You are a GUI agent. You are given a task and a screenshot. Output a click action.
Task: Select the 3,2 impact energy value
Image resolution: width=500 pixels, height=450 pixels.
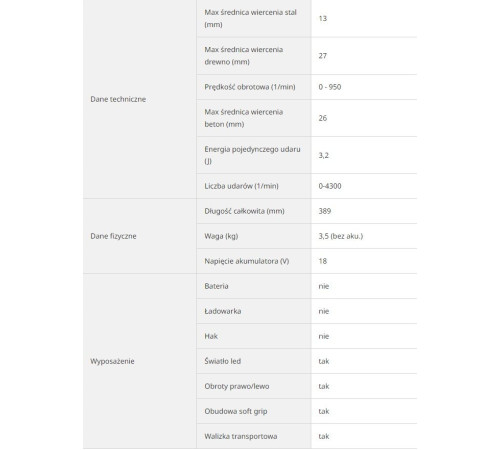coord(323,155)
